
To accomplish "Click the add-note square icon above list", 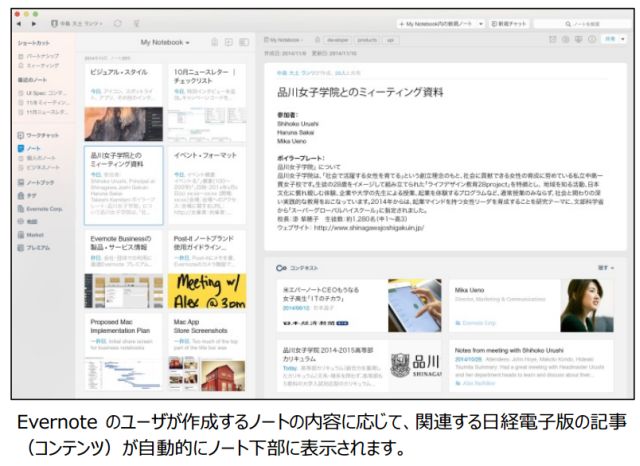I will (229, 42).
